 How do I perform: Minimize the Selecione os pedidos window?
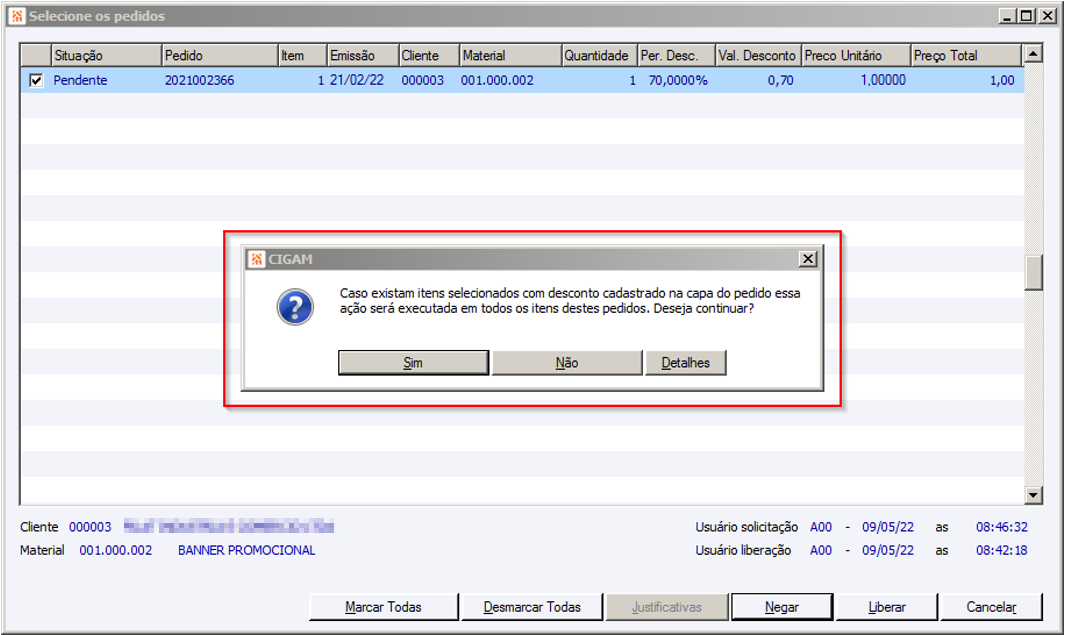click(1007, 16)
